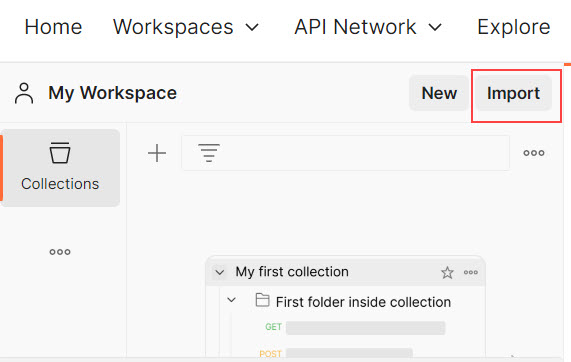Star the My first collection item

447,272
